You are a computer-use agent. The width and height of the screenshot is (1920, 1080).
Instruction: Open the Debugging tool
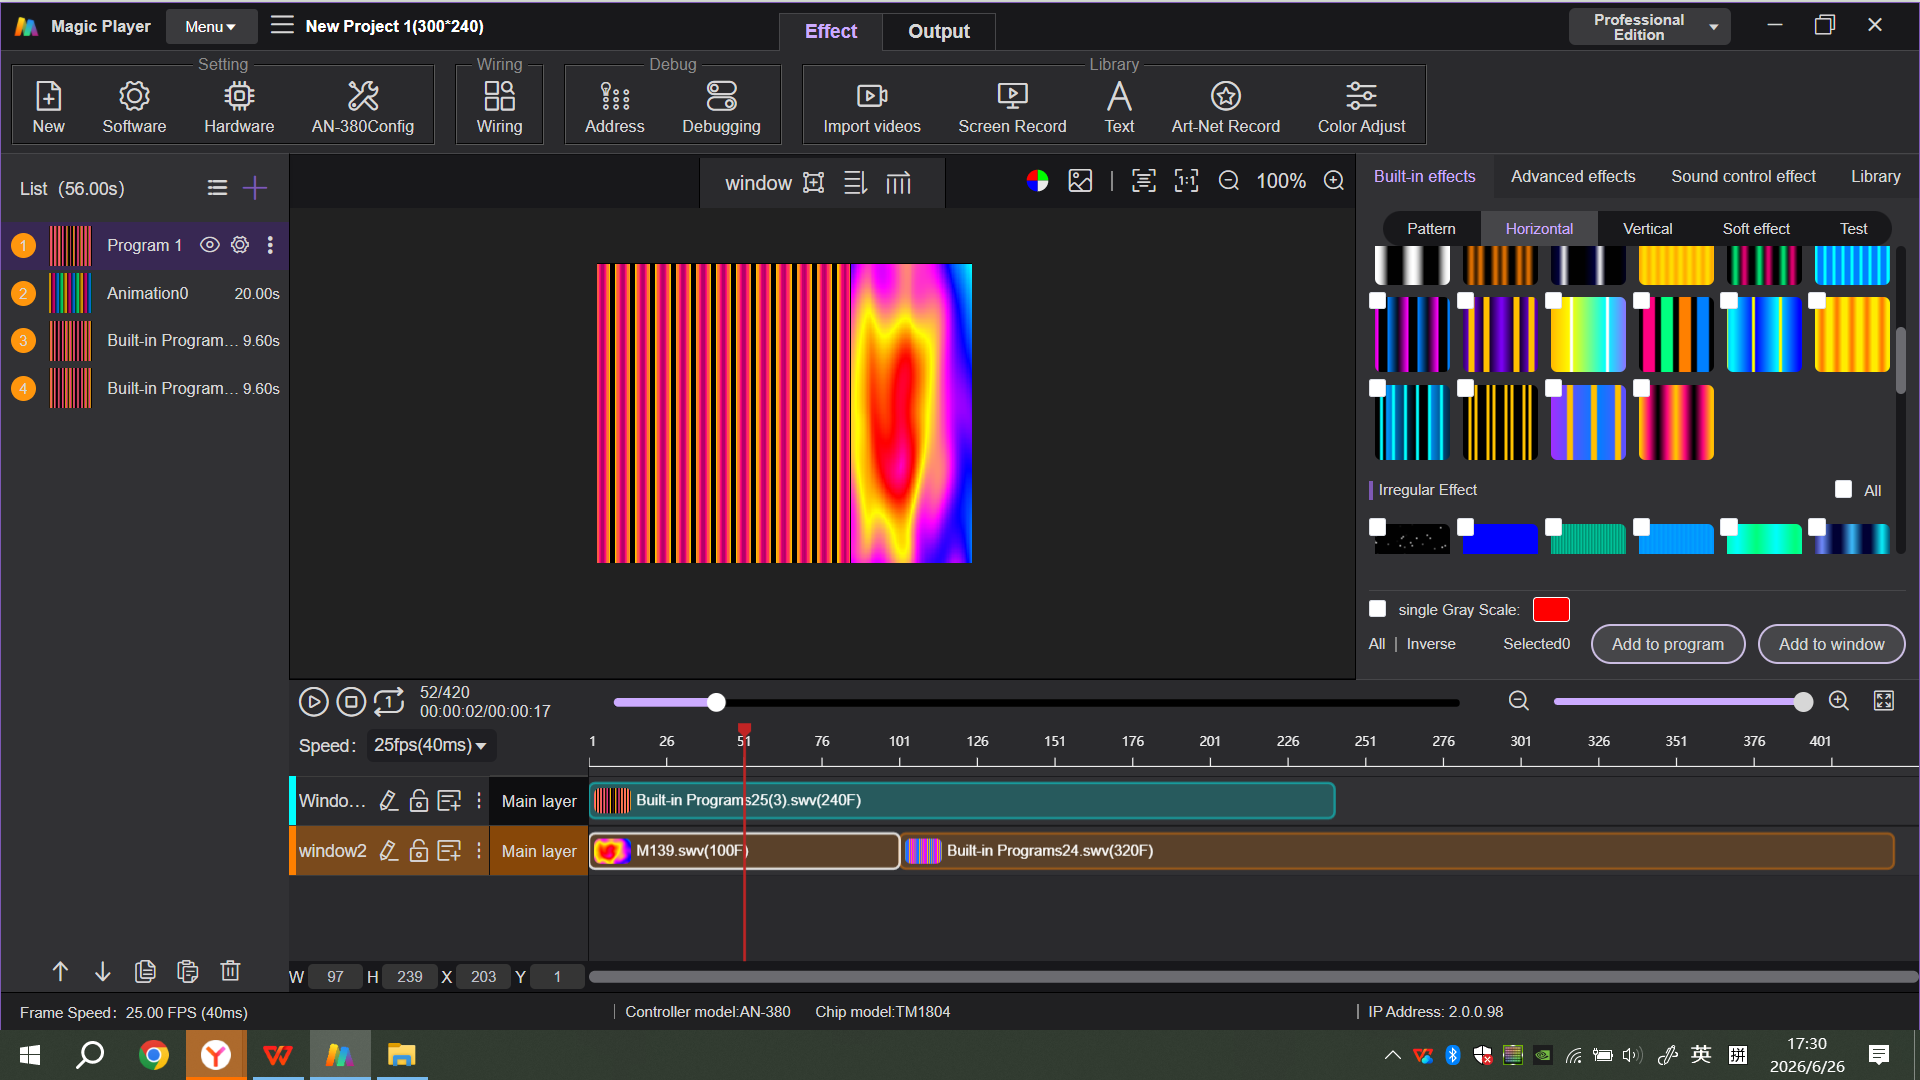(721, 106)
